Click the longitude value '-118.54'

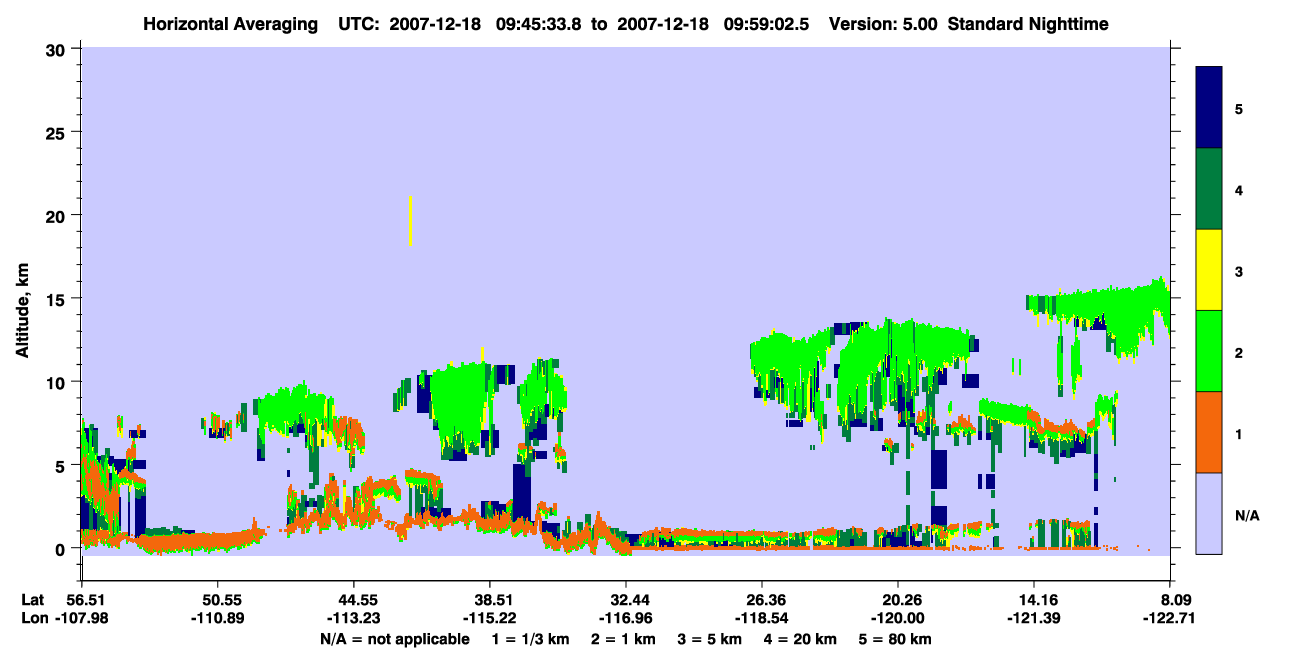[x=762, y=618]
